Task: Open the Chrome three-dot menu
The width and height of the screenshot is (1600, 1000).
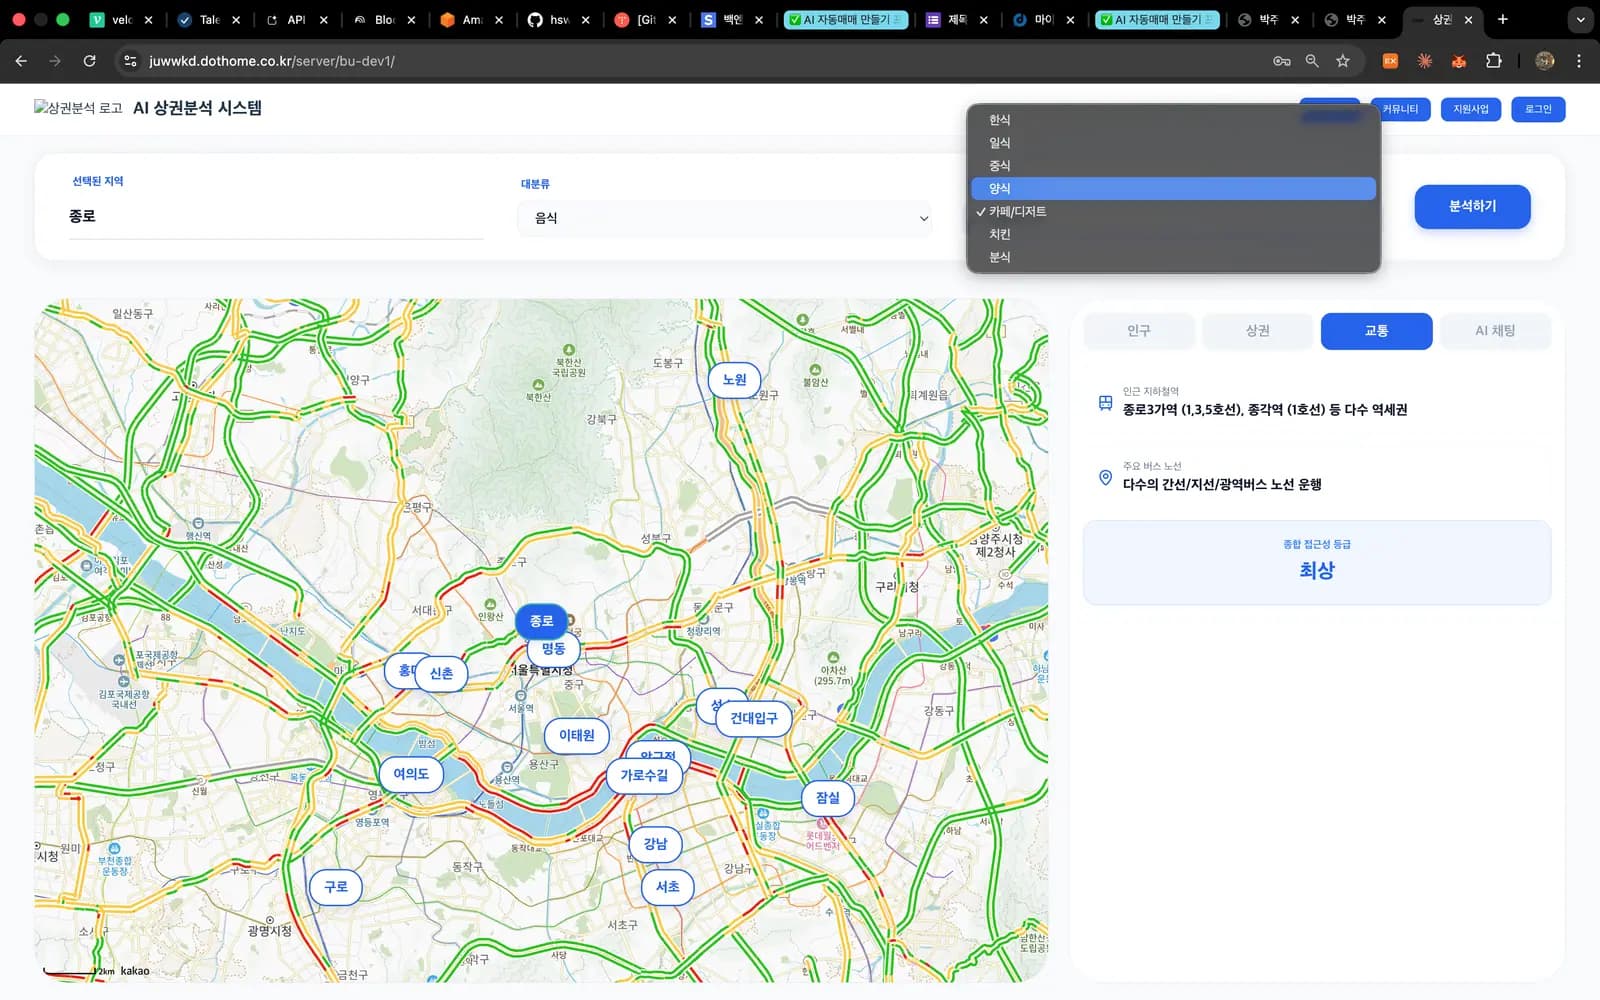Action: [1579, 61]
